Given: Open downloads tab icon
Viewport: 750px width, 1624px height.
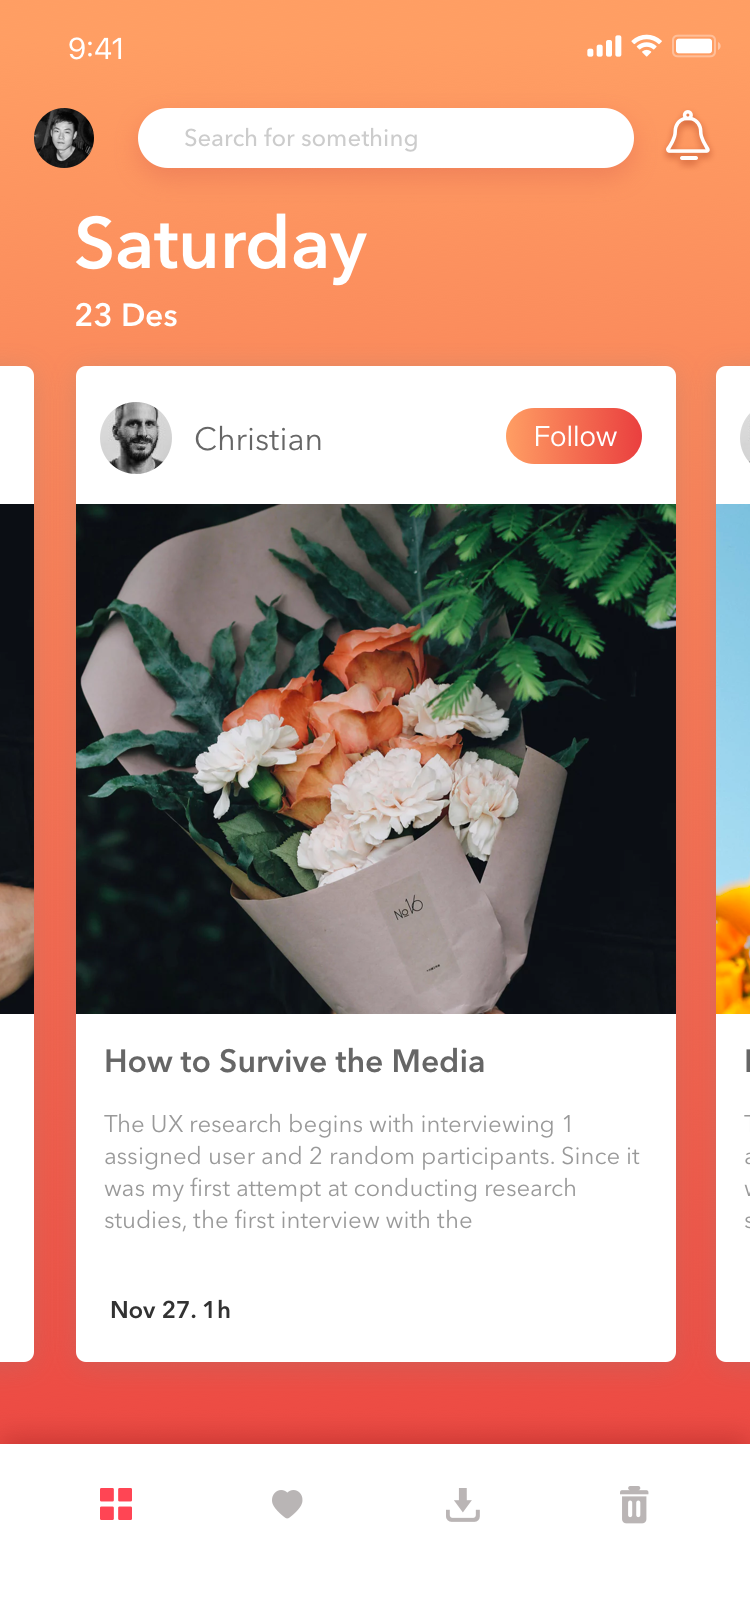Looking at the screenshot, I should 462,1505.
